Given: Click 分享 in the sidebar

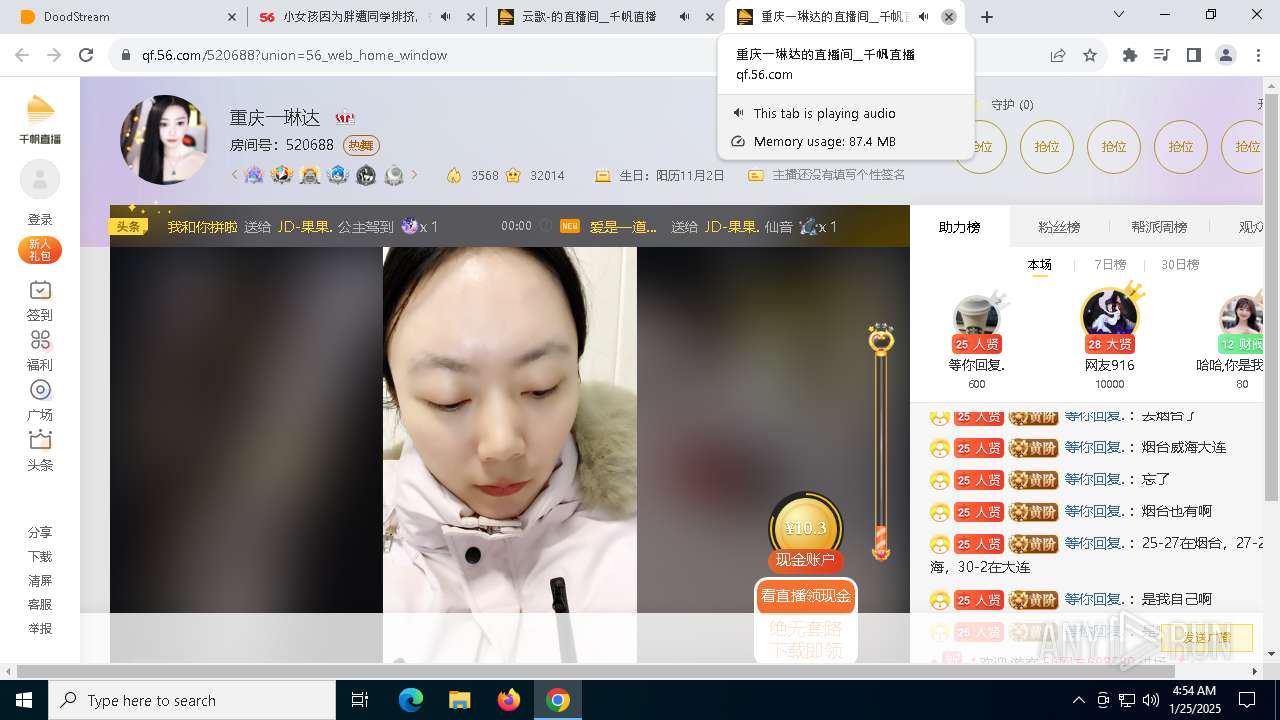Looking at the screenshot, I should coord(40,533).
